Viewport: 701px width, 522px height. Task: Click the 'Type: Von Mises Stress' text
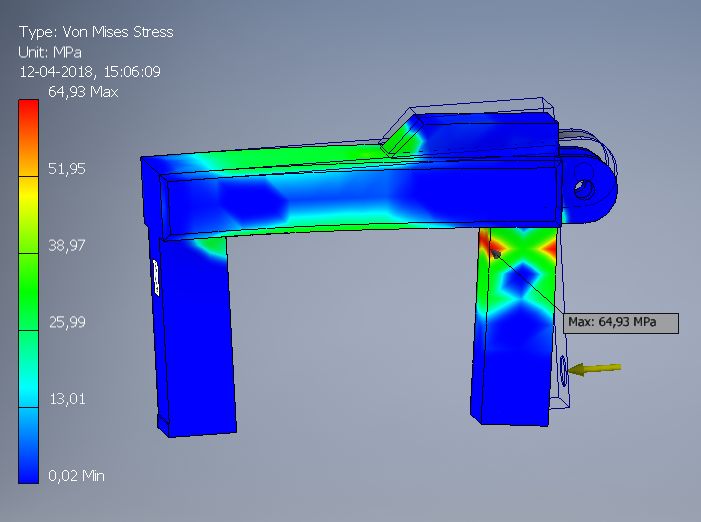[x=96, y=32]
